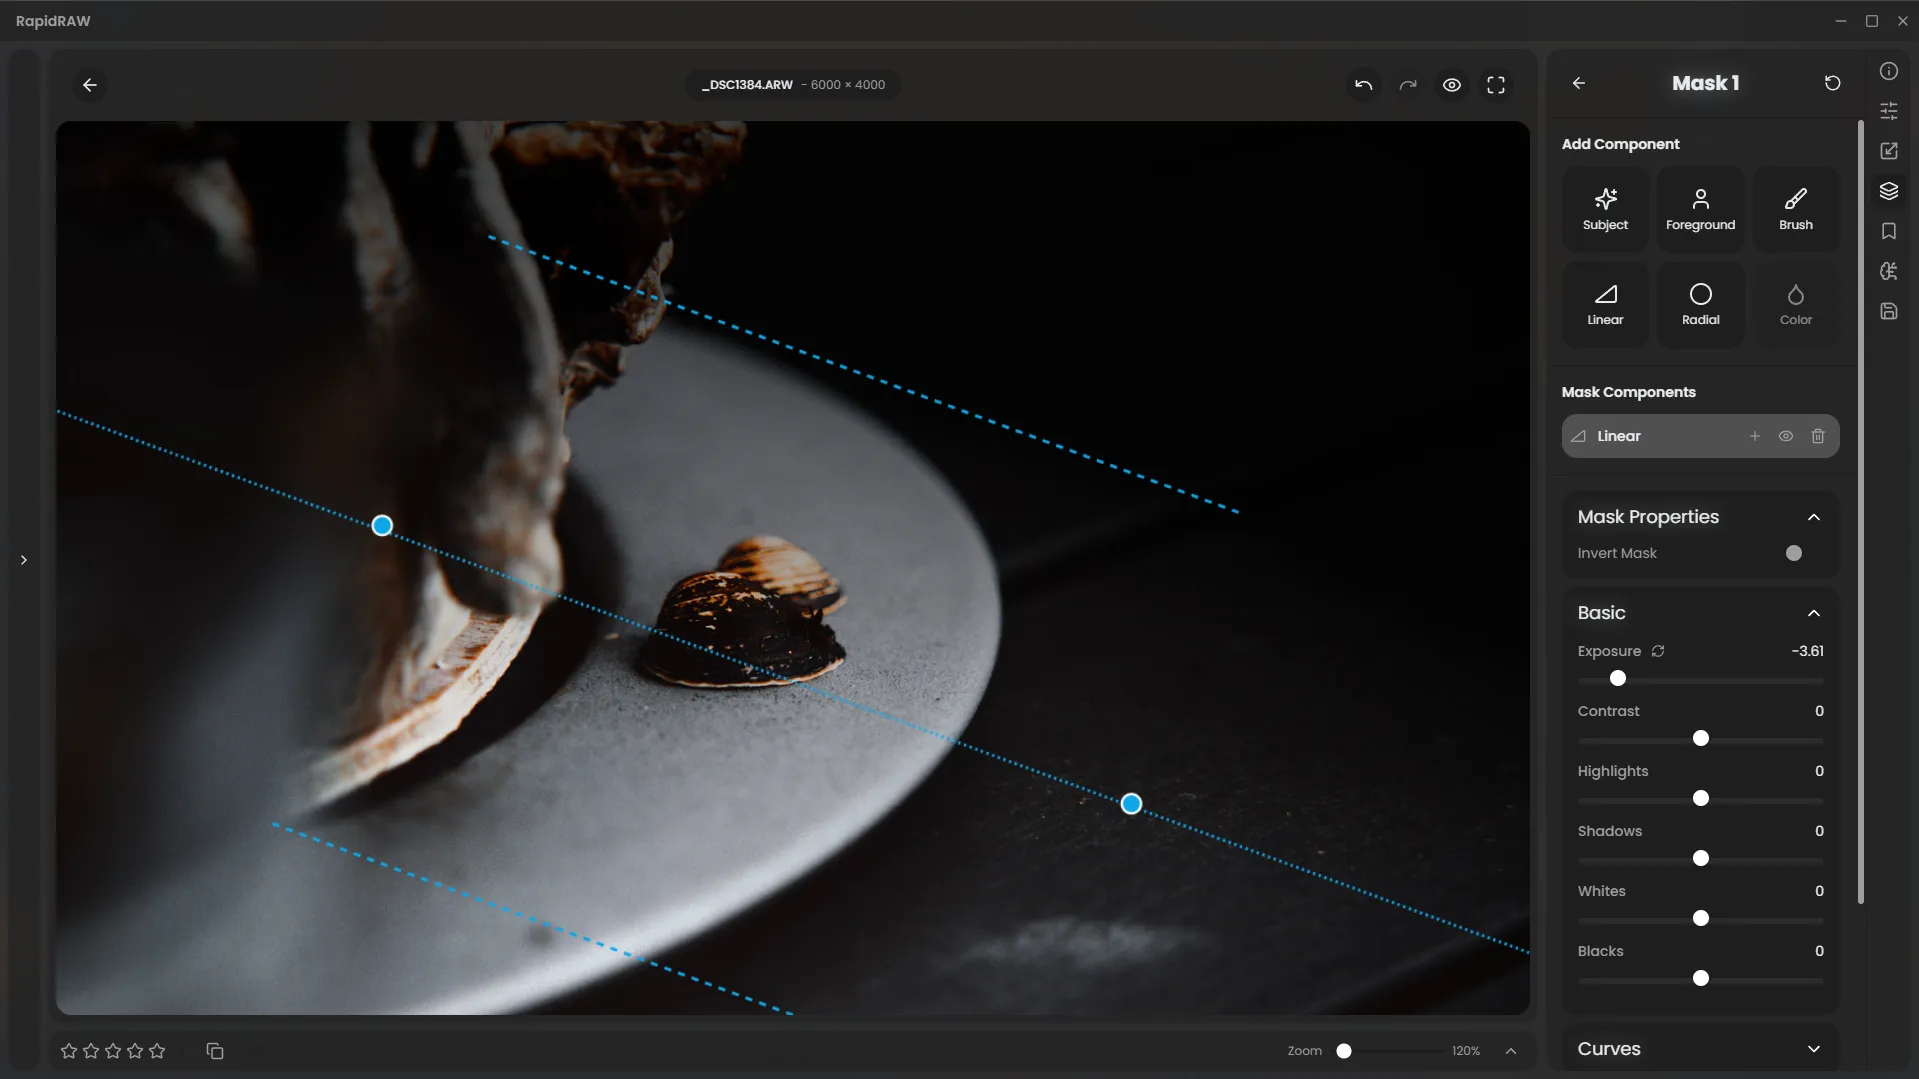The height and width of the screenshot is (1079, 1919).
Task: Expand the Curves section
Action: [x=1813, y=1049]
